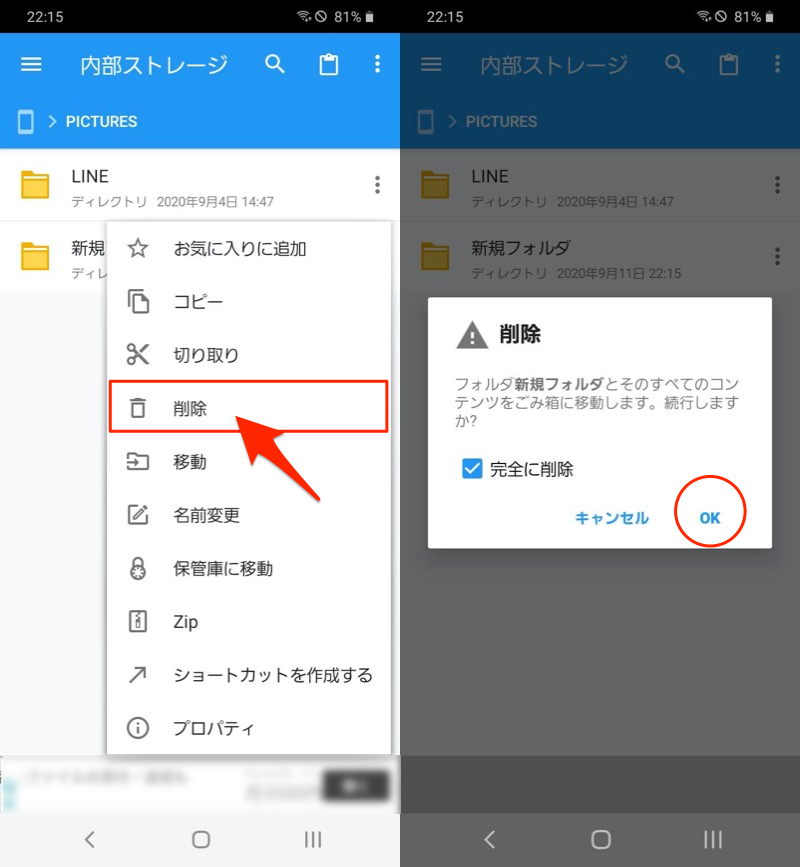Open the three-dot menu beside the dimmed 新規フォルダ row
The width and height of the screenshot is (800, 867).
pos(777,256)
